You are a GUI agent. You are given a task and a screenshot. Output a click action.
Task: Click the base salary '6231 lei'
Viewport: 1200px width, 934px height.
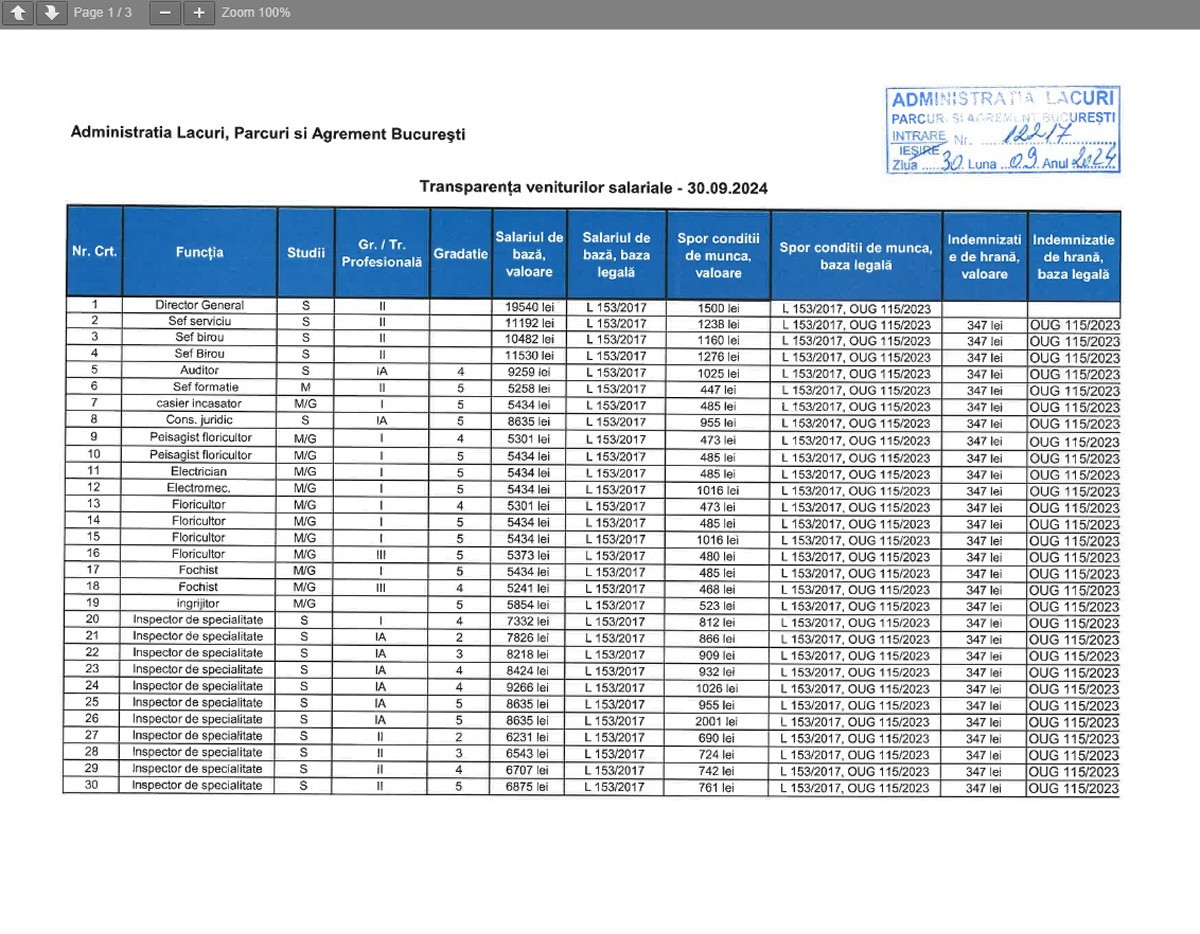529,737
